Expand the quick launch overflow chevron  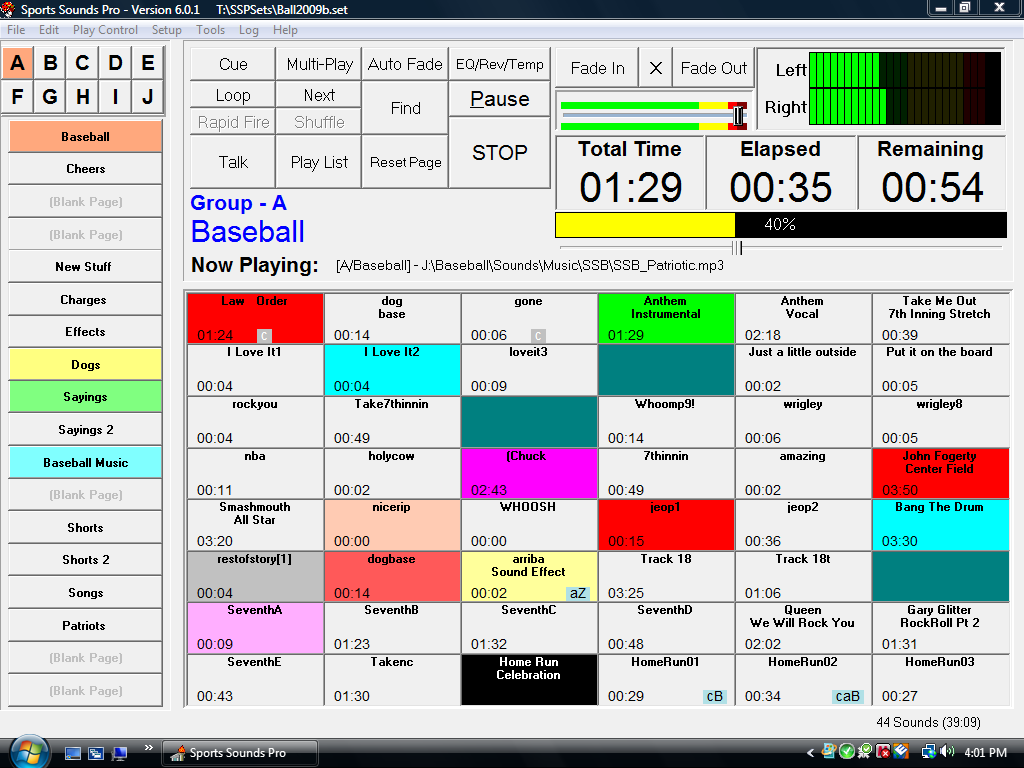[149, 745]
